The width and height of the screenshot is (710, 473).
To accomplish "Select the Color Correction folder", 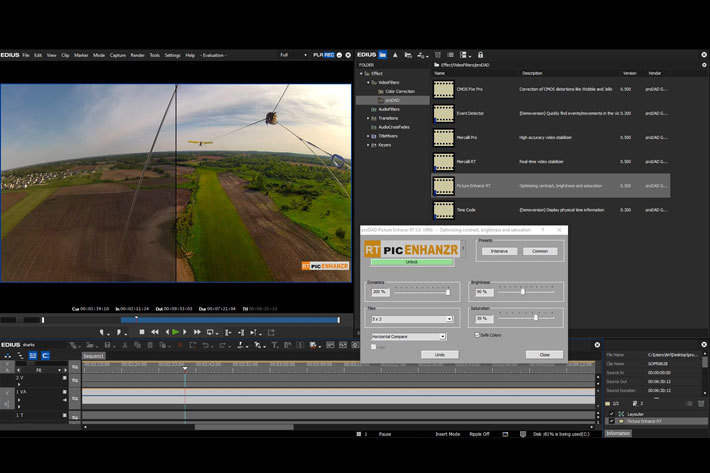I will click(400, 91).
